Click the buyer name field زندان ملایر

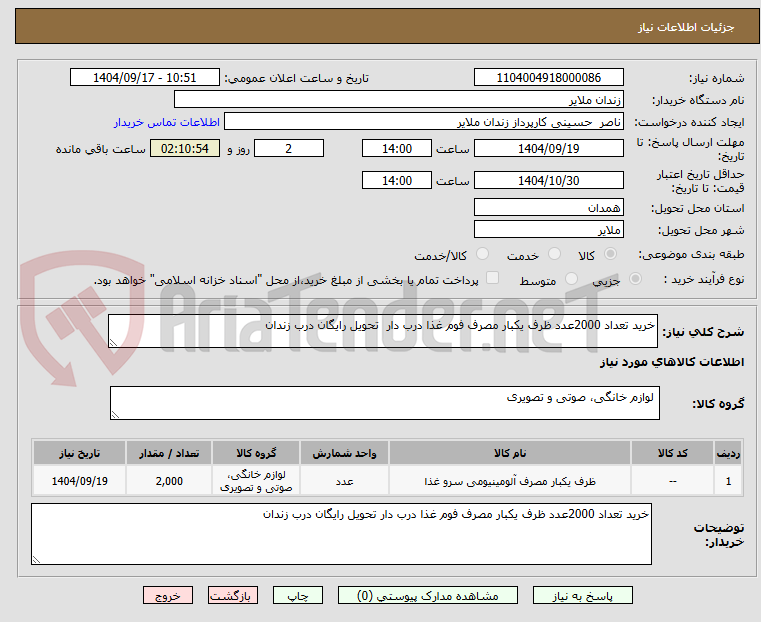398,99
